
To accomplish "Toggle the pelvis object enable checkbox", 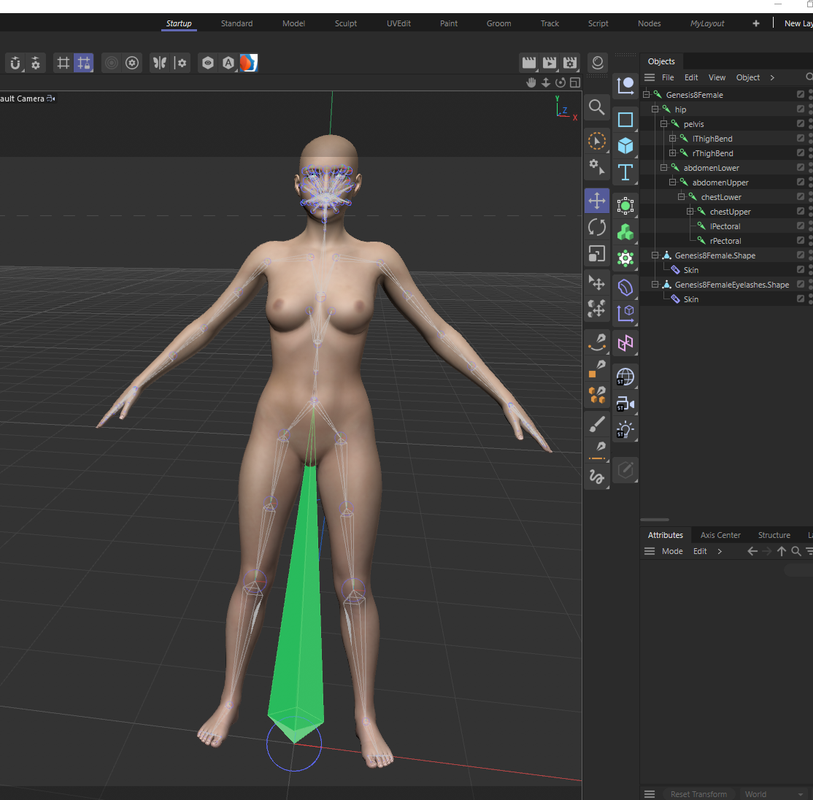I will 801,124.
